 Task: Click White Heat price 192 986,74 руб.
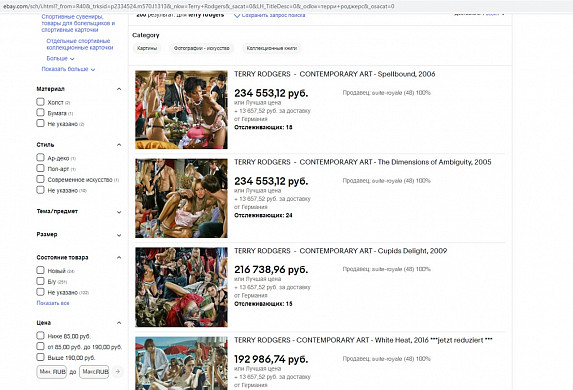[271, 359]
